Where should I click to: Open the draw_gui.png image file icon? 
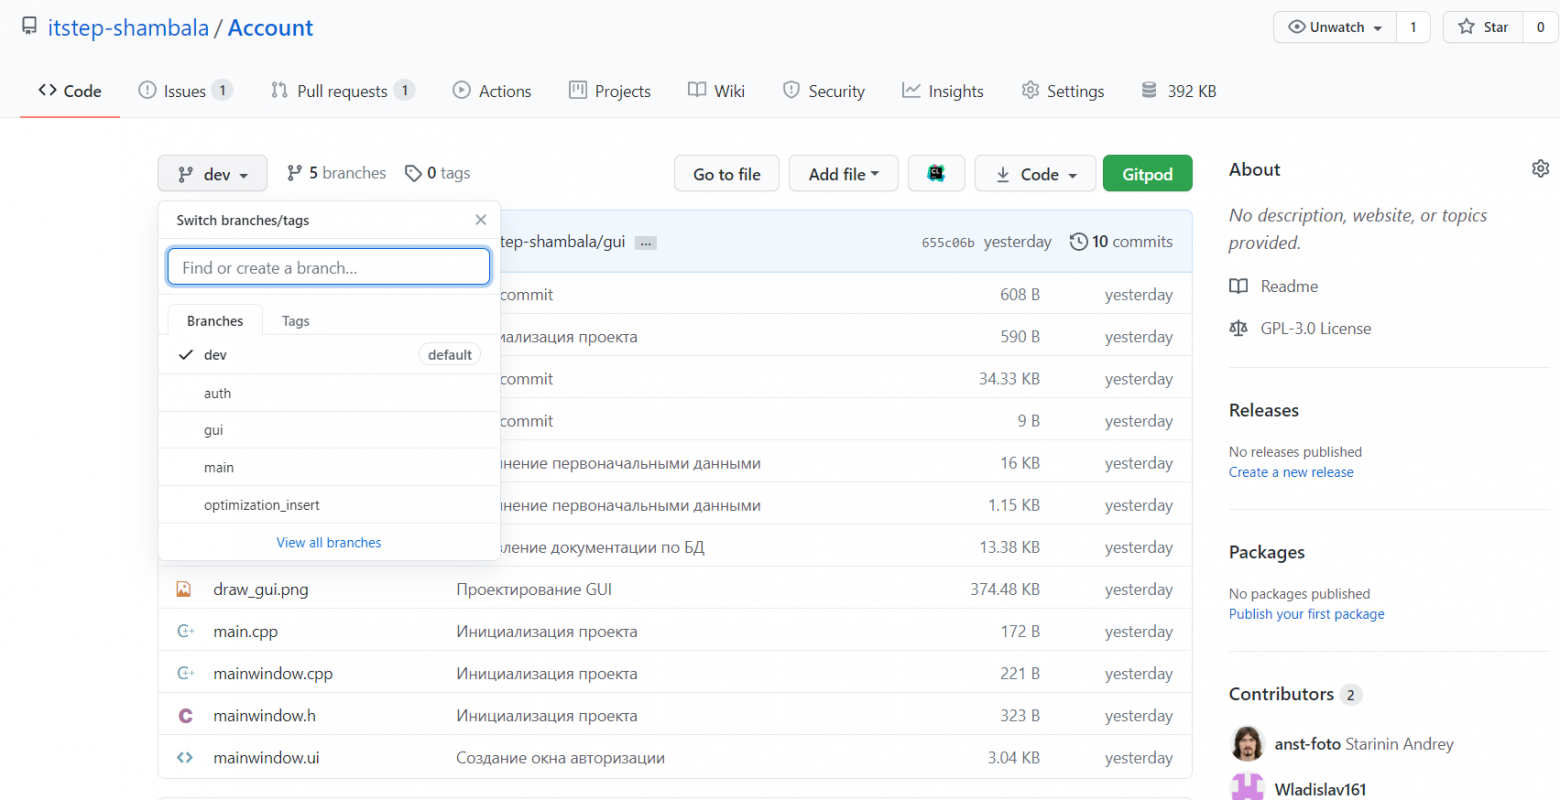(x=184, y=589)
